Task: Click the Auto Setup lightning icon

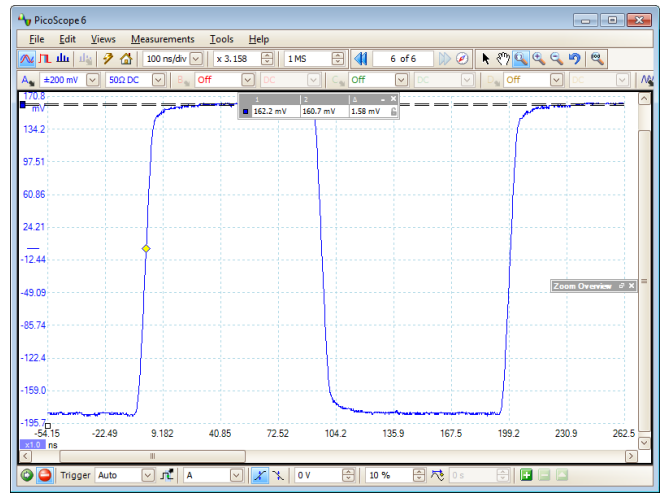Action: pos(108,59)
